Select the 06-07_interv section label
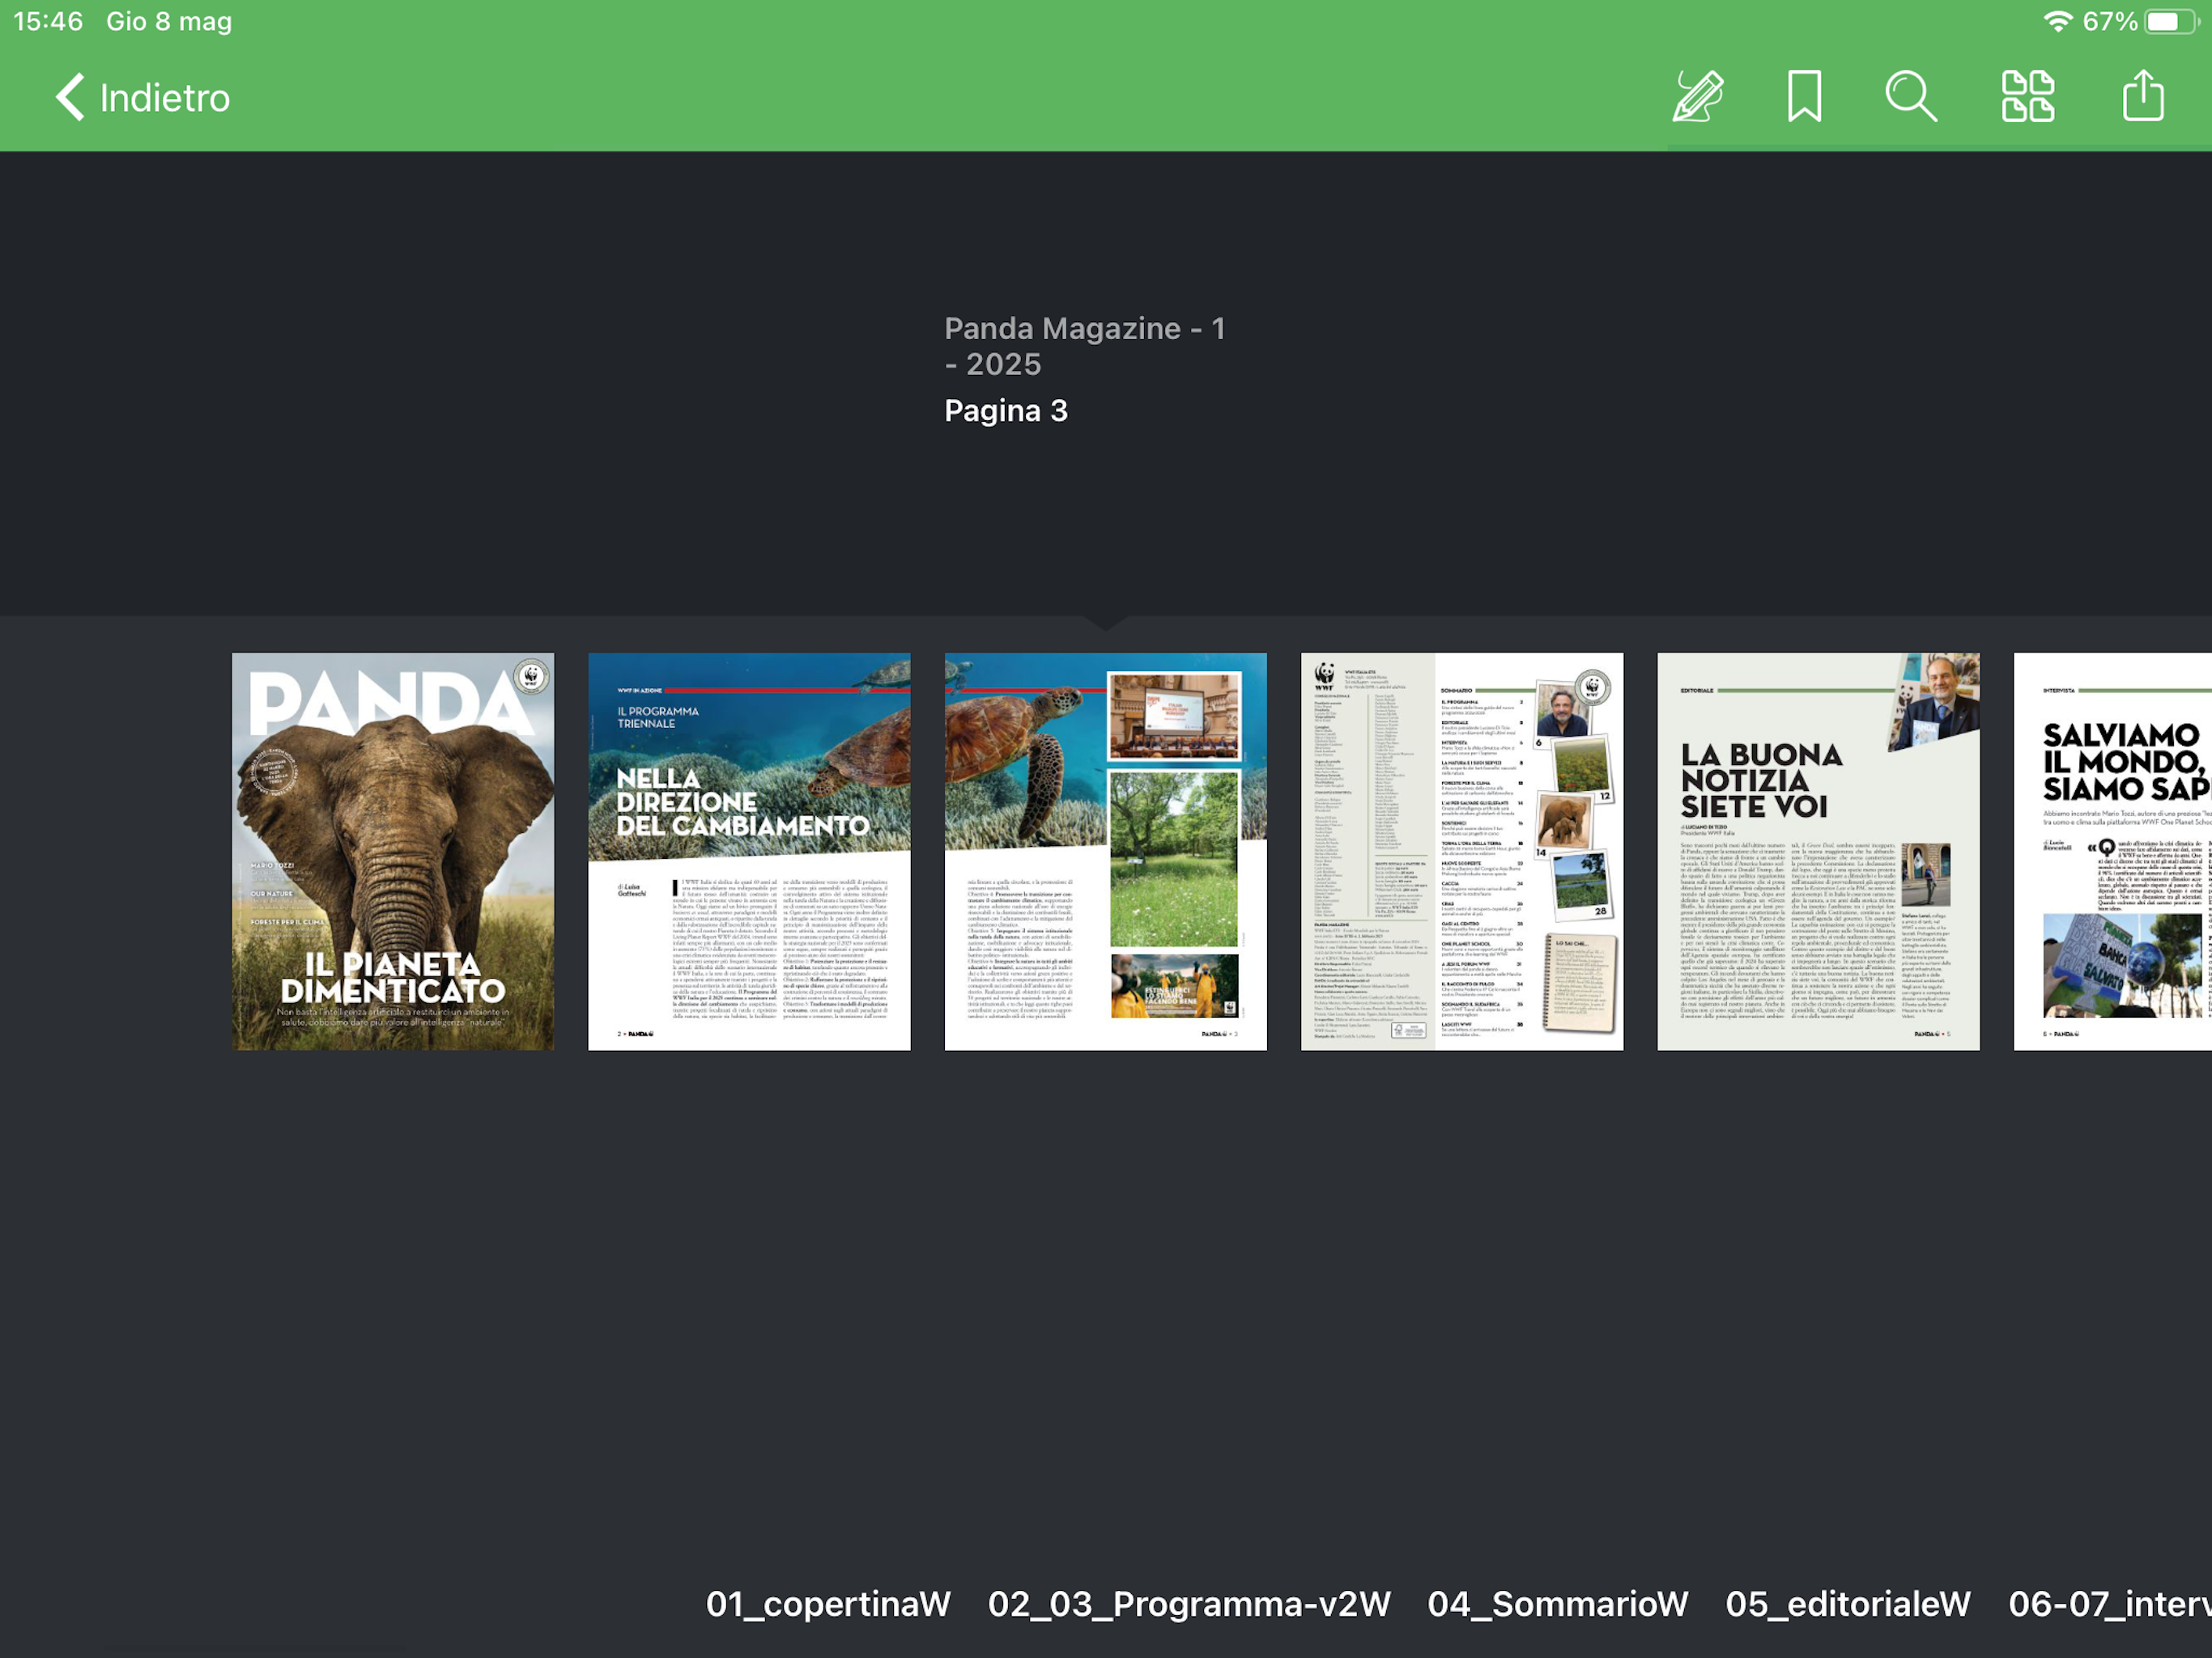Image resolution: width=2212 pixels, height=1658 pixels. pos(2109,1604)
